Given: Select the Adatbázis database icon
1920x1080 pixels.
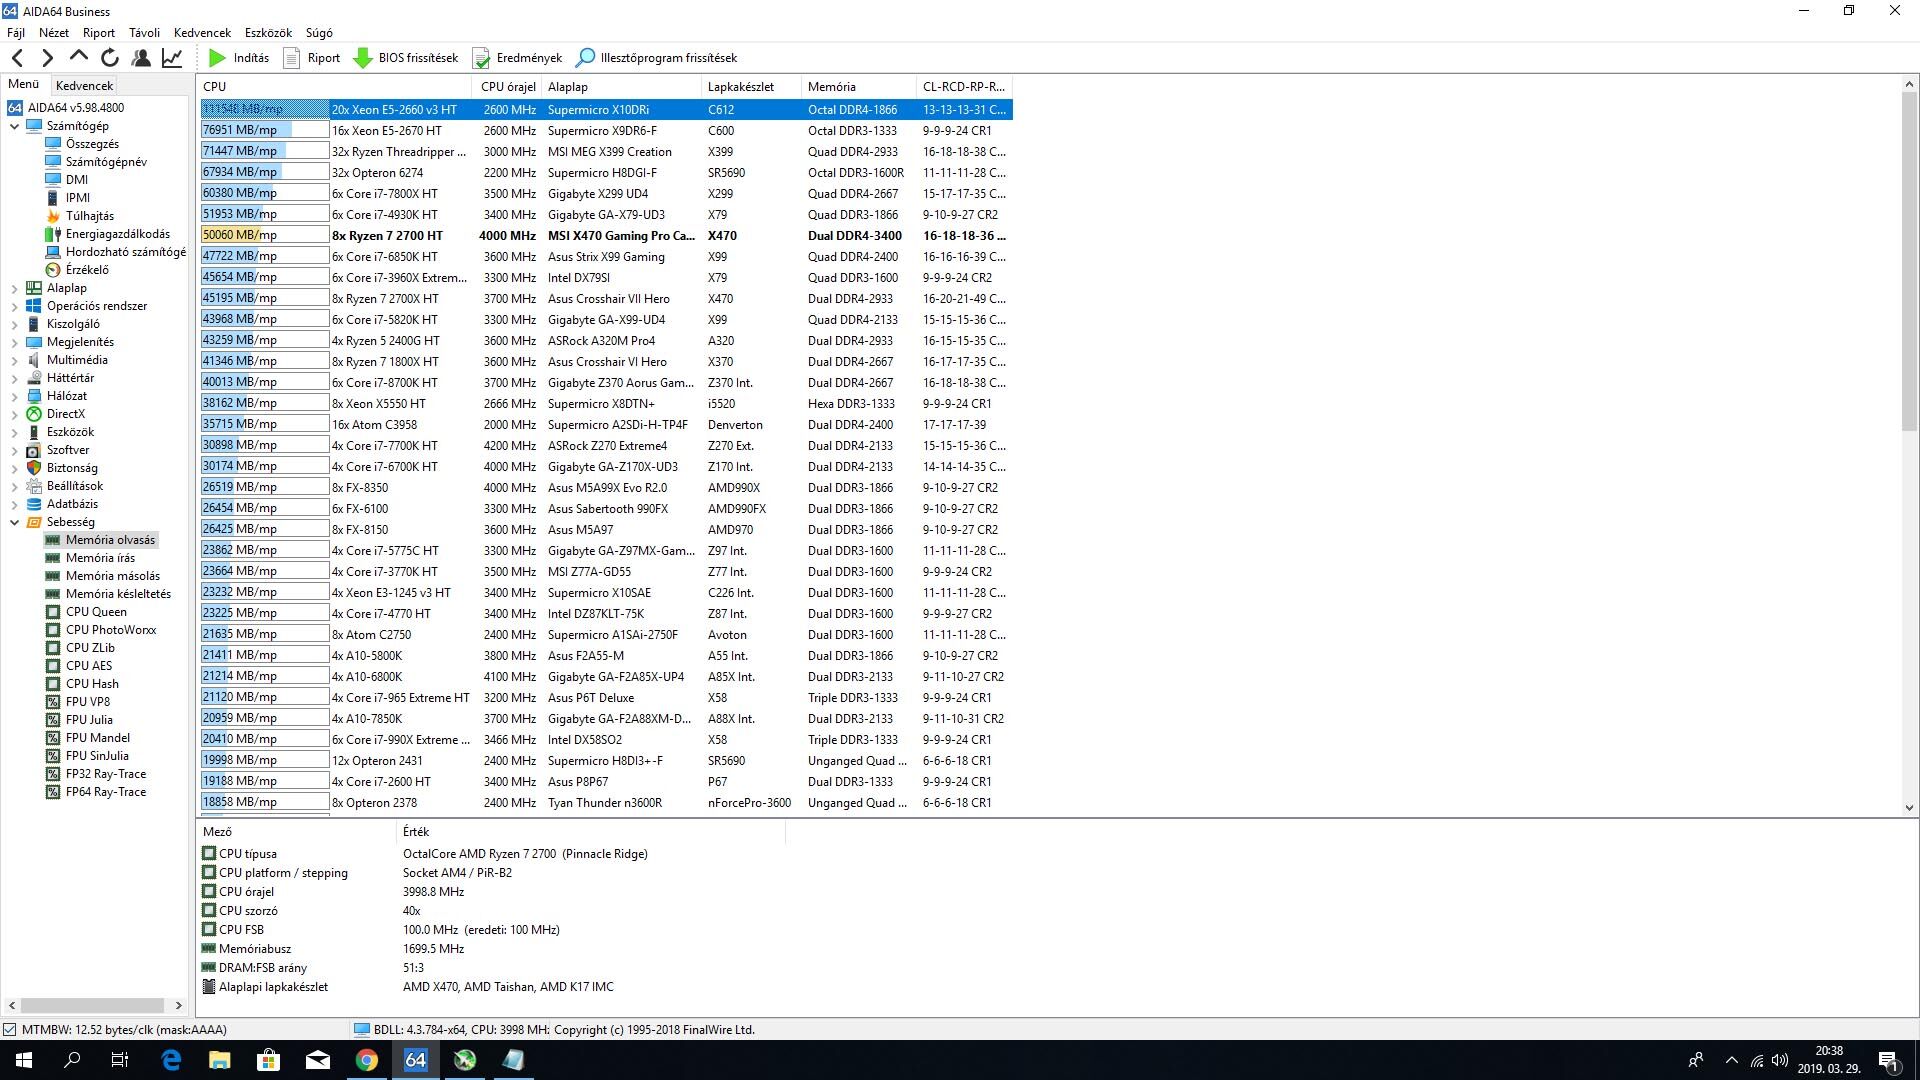Looking at the screenshot, I should 34,504.
